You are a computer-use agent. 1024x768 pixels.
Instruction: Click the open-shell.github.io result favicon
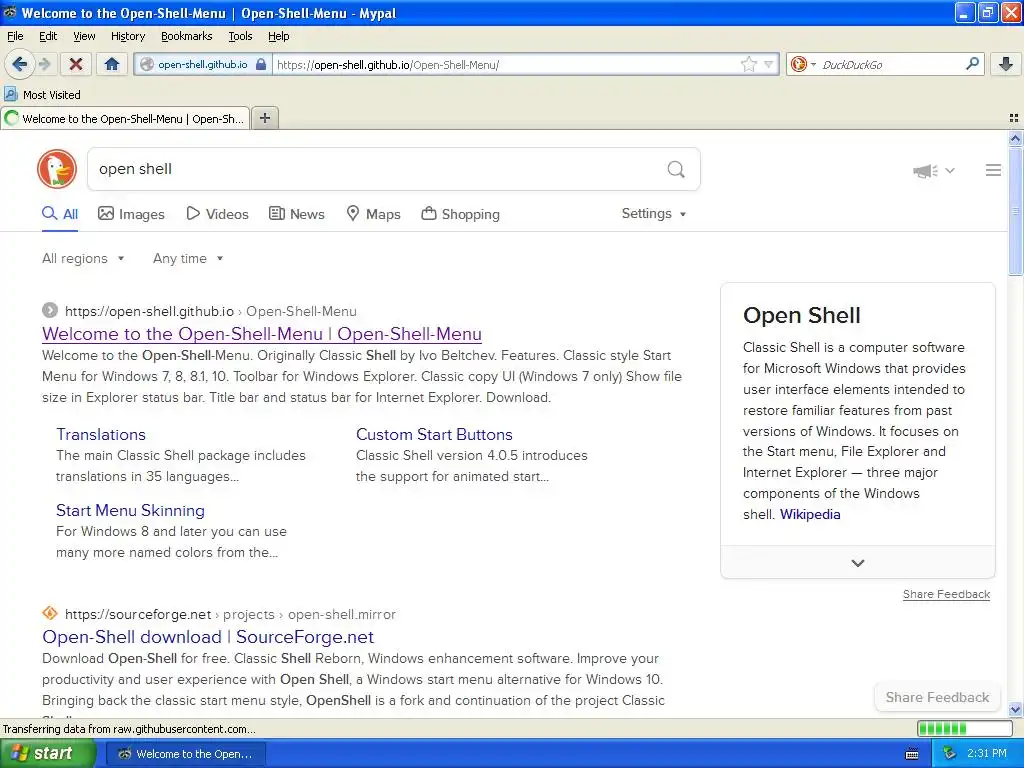(x=50, y=311)
